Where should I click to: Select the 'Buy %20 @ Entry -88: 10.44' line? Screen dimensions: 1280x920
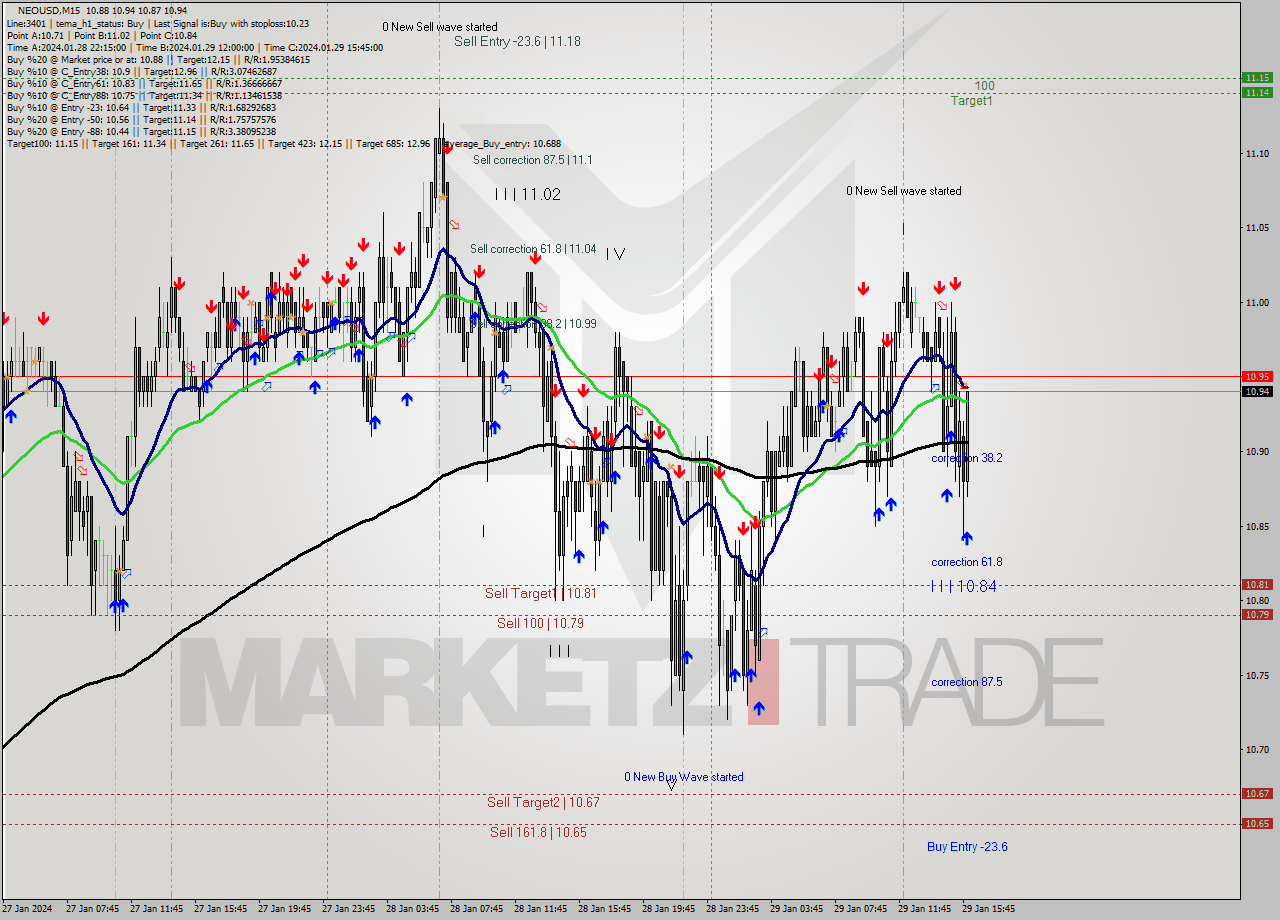[x=142, y=131]
